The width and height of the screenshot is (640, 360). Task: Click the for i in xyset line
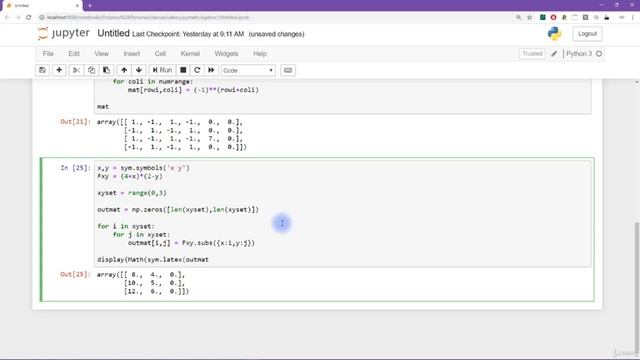[126, 226]
